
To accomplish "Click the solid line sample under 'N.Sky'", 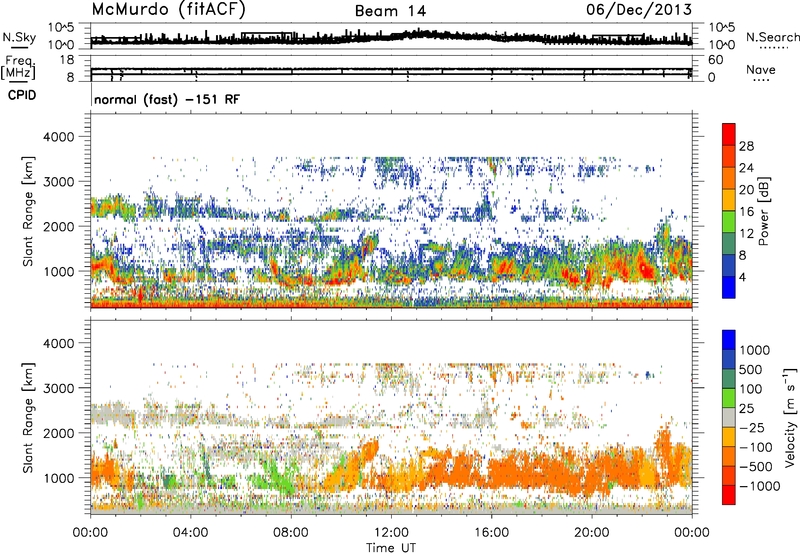I will [19, 48].
